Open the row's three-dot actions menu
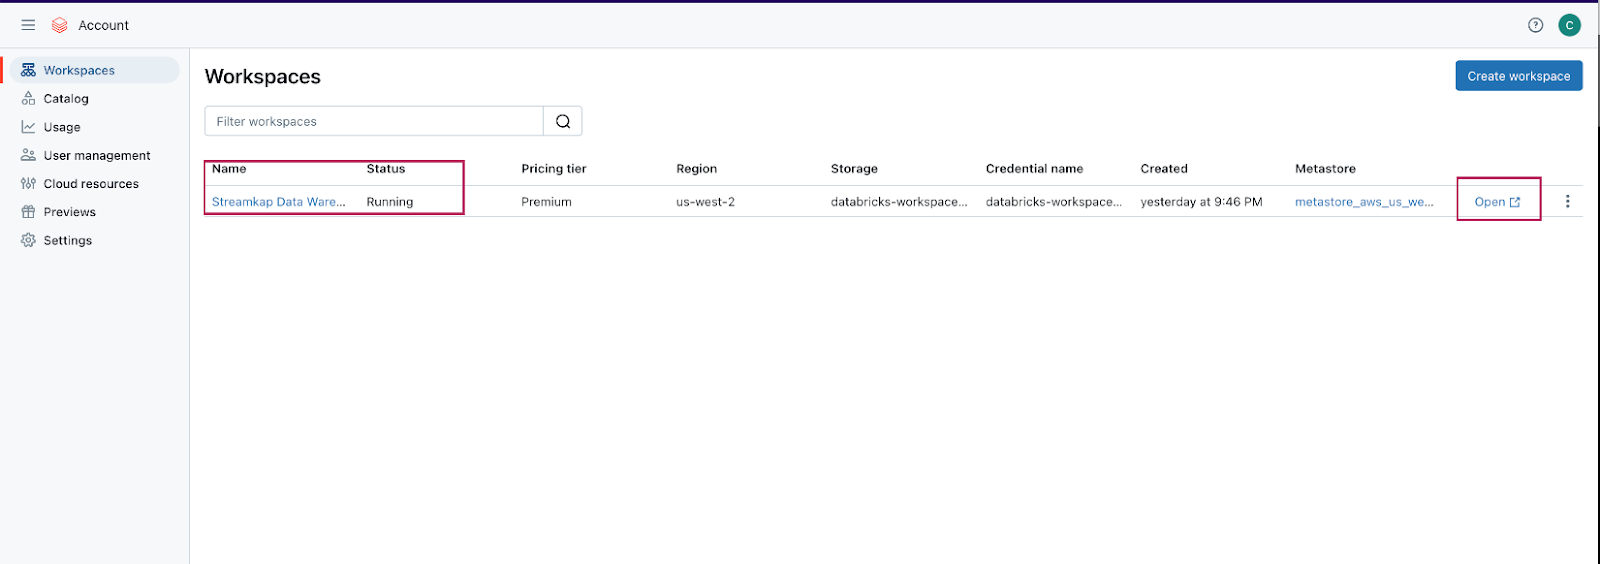 [x=1567, y=201]
